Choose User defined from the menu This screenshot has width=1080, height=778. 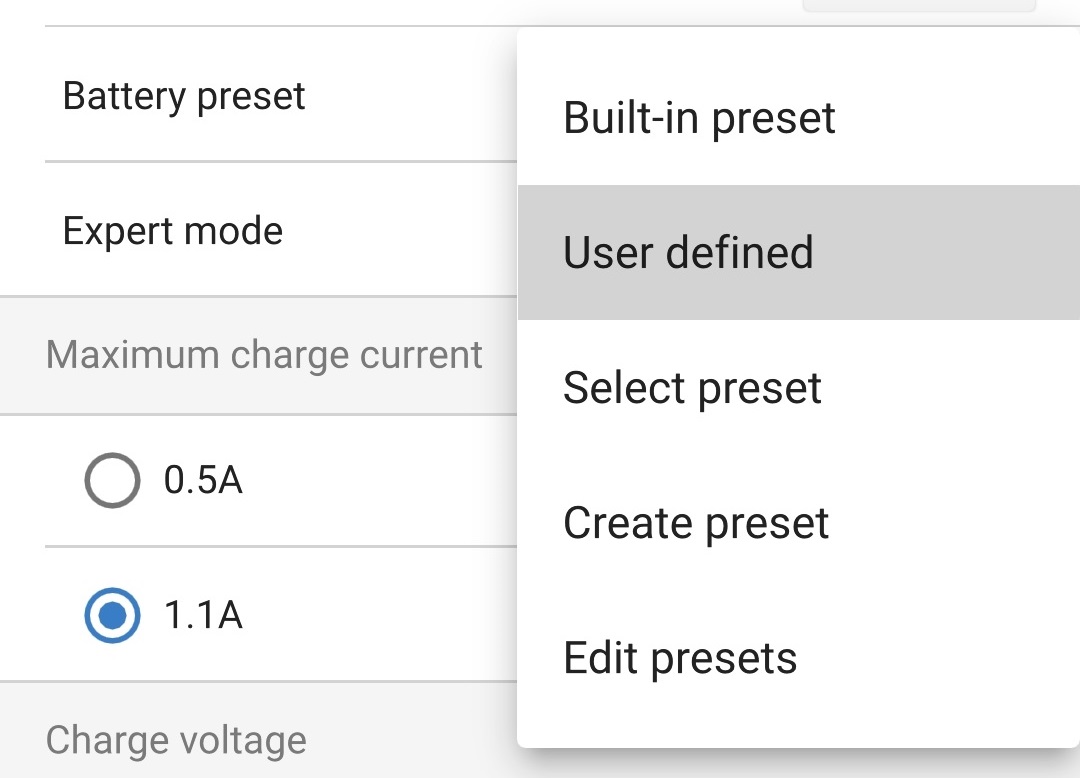coord(688,252)
